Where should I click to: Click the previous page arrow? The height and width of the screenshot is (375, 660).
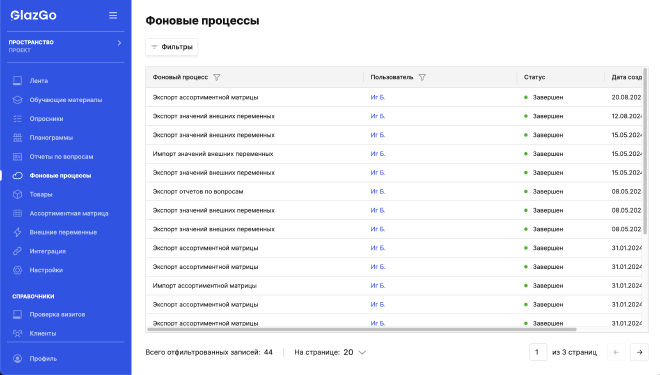[616, 352]
